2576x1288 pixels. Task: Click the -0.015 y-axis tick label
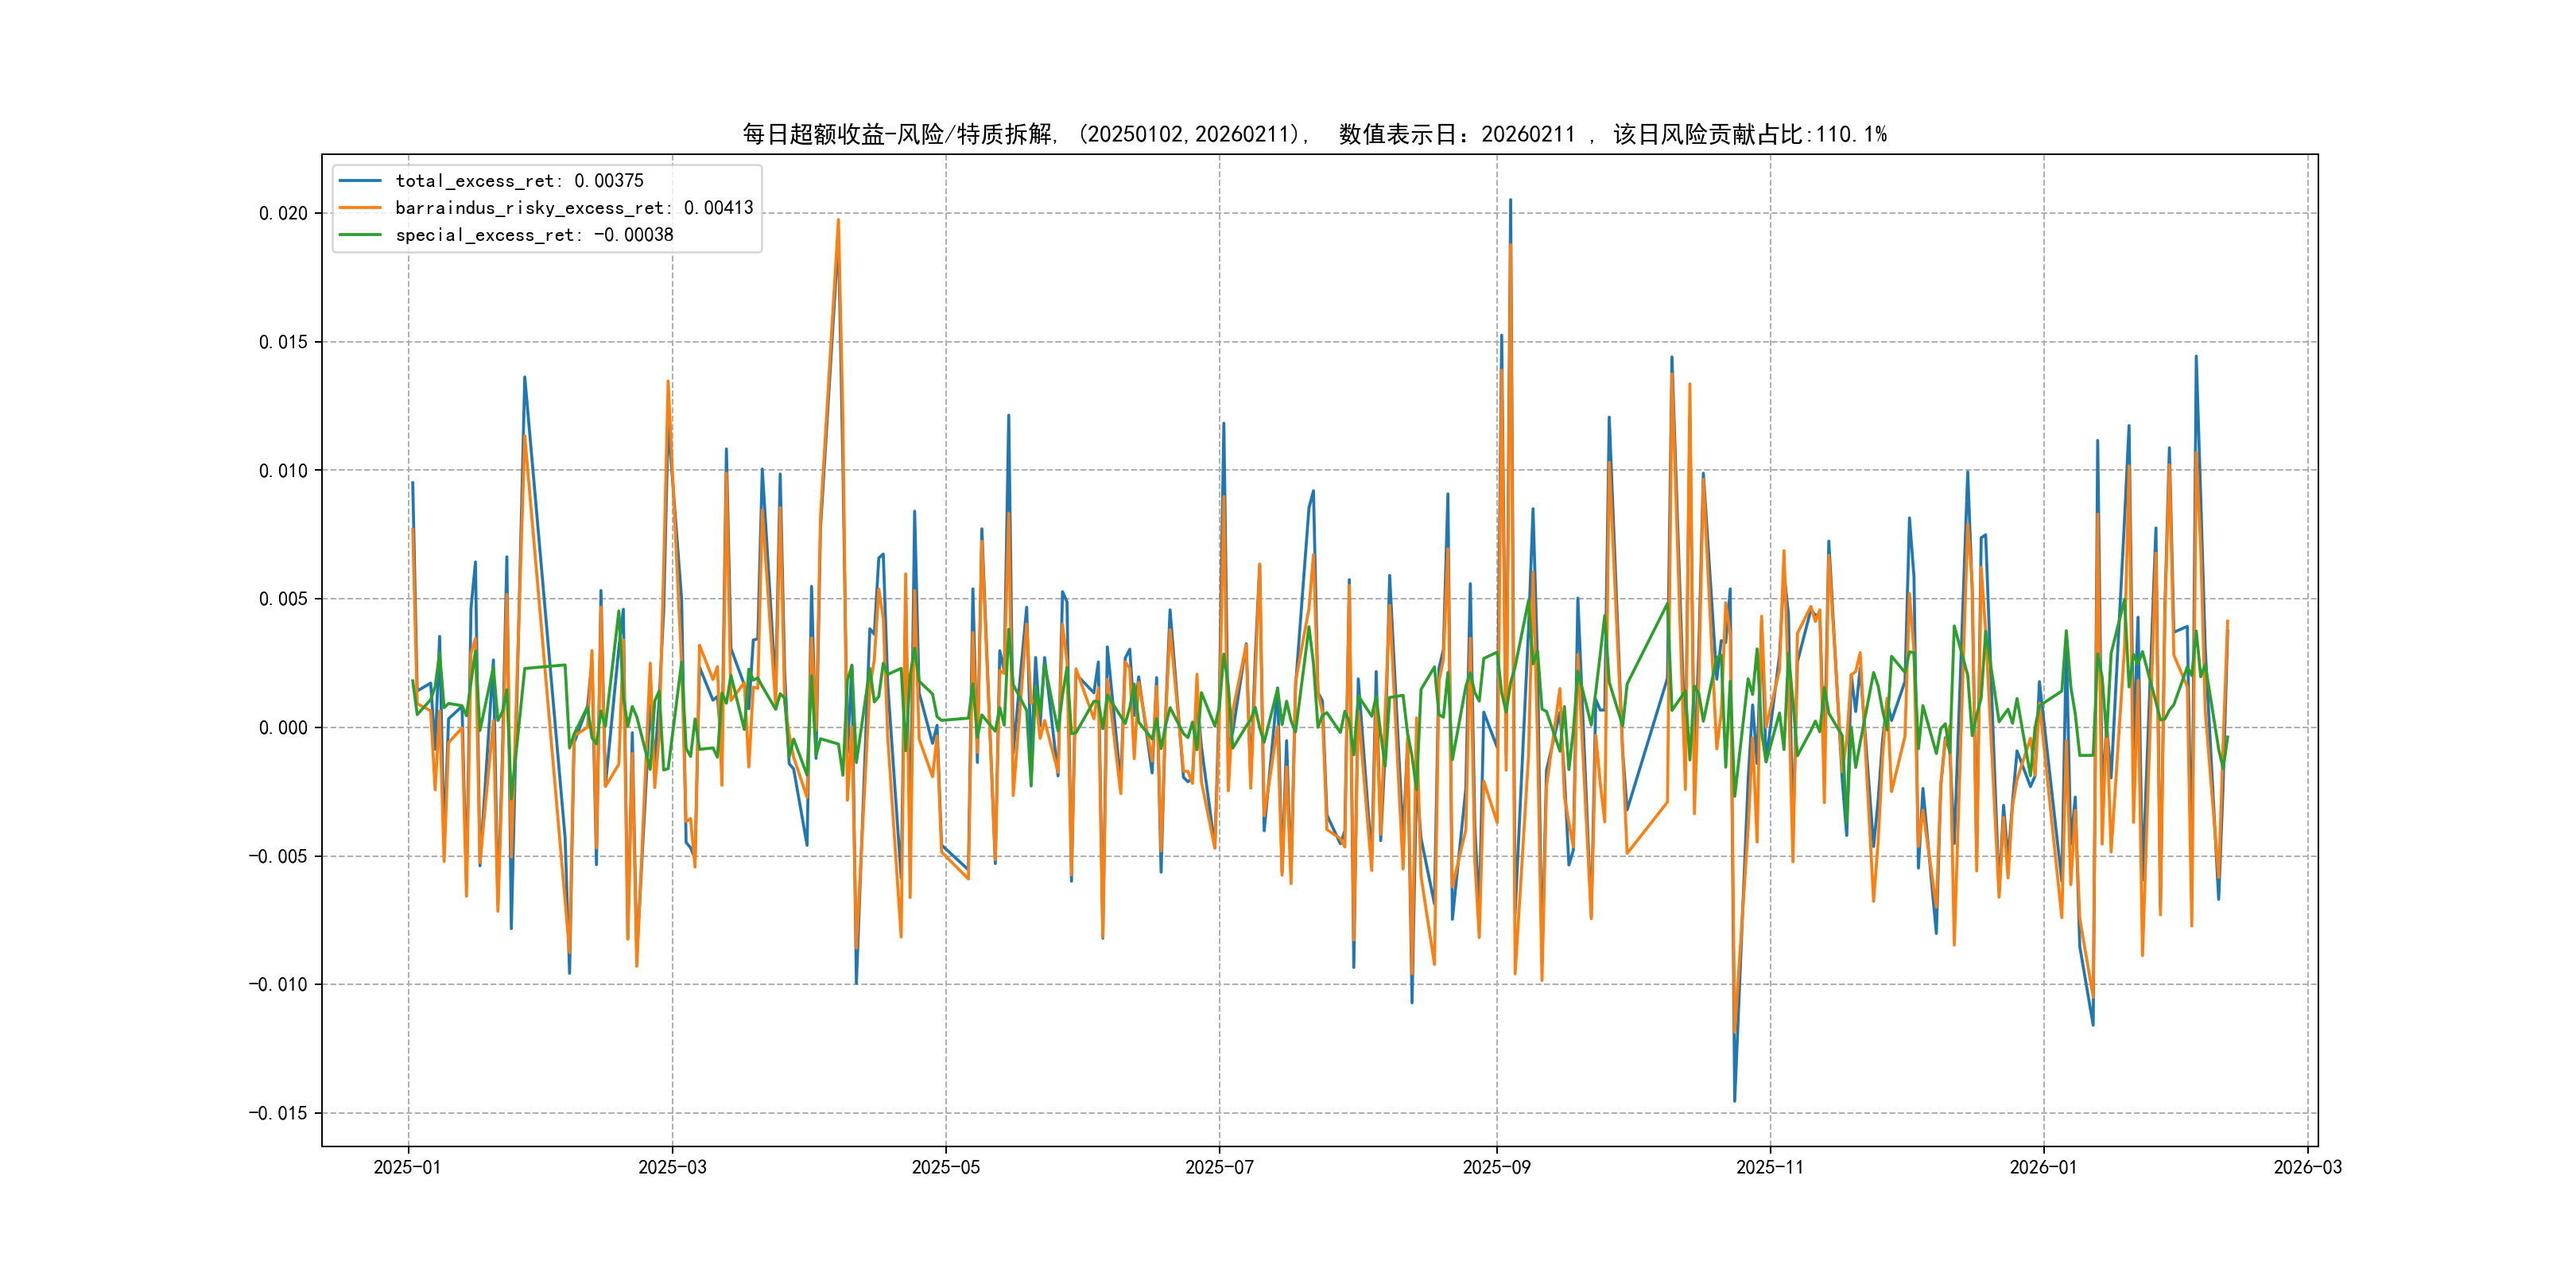point(278,1113)
